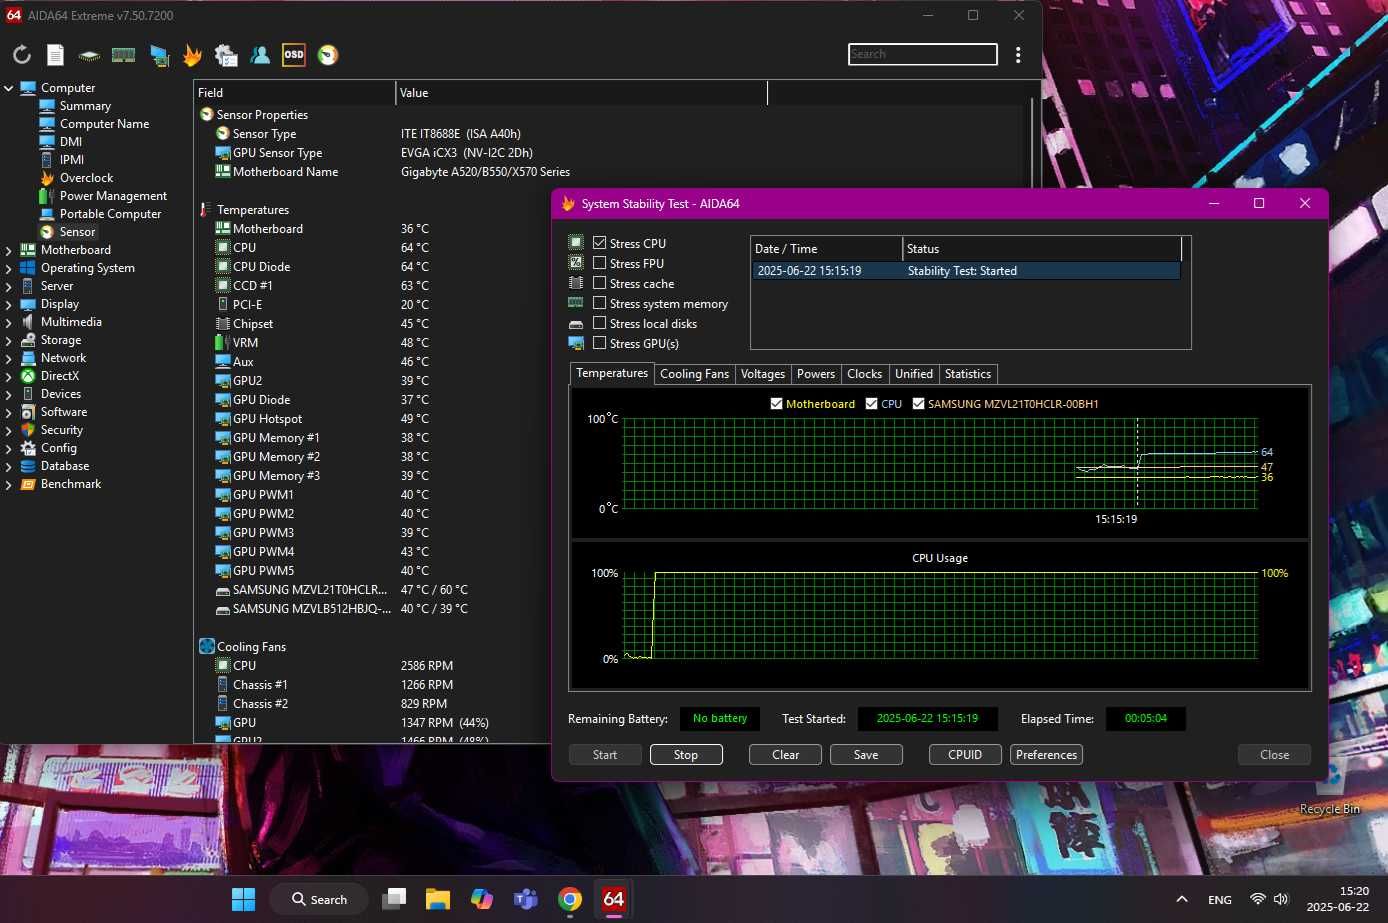1388x923 pixels.
Task: Enable the Stress FPU checkbox
Action: (600, 263)
